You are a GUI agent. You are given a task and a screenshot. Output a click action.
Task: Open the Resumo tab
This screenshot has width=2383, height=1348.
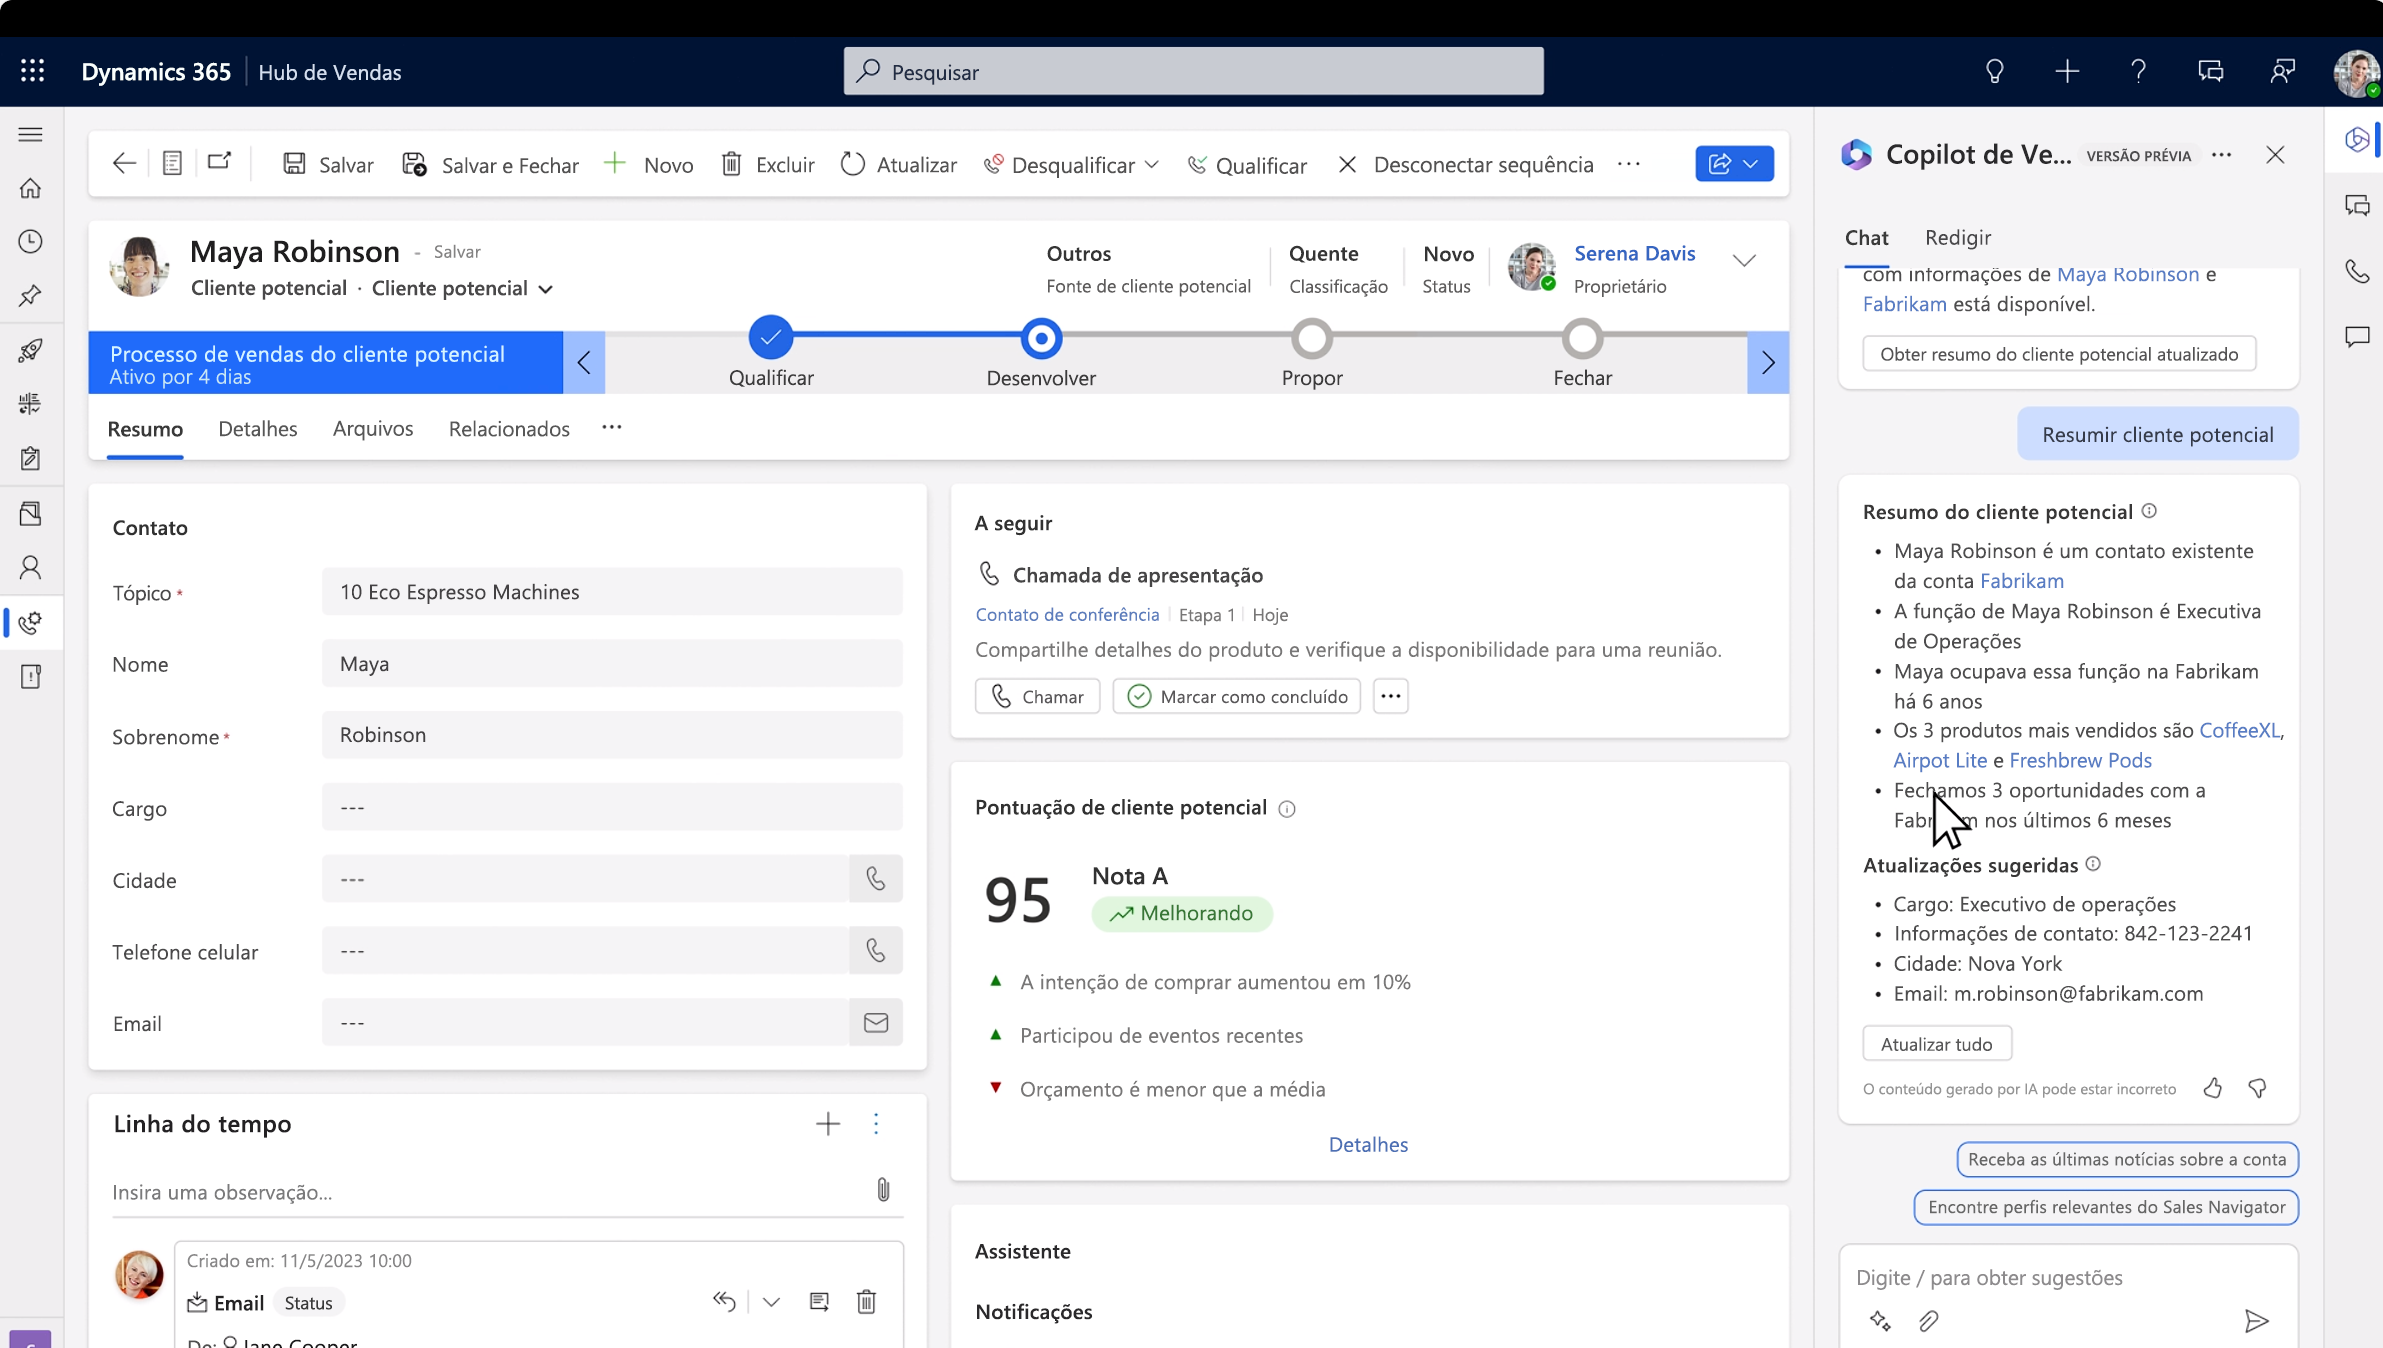tap(145, 428)
